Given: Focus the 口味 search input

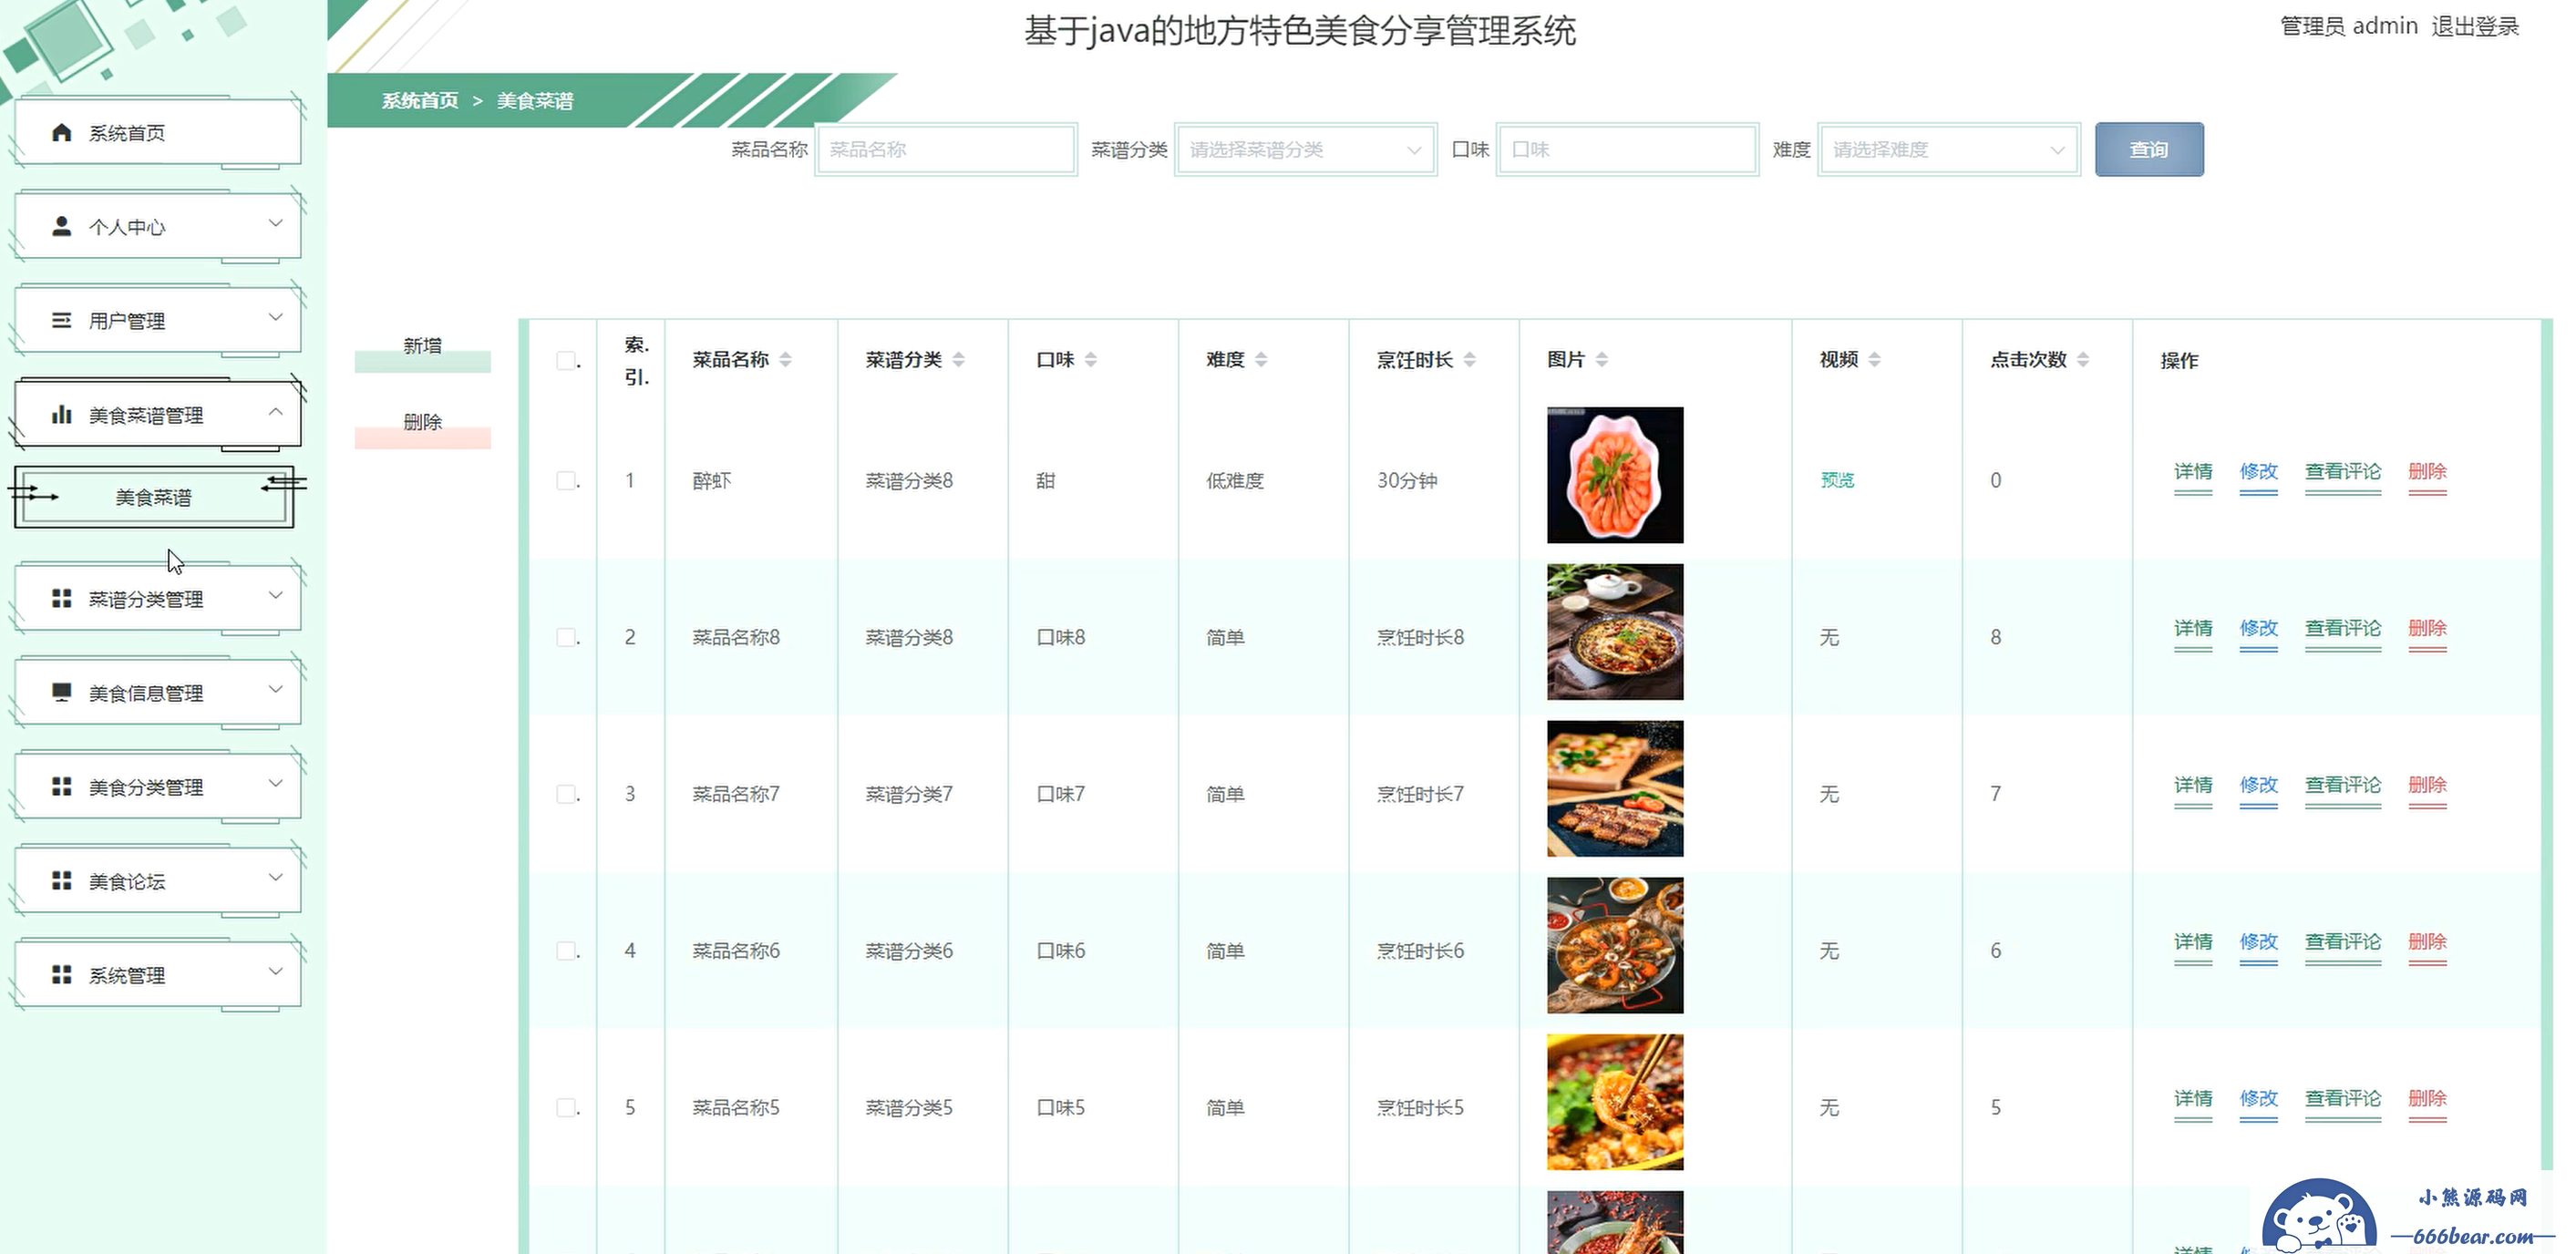Looking at the screenshot, I should [x=1627, y=150].
